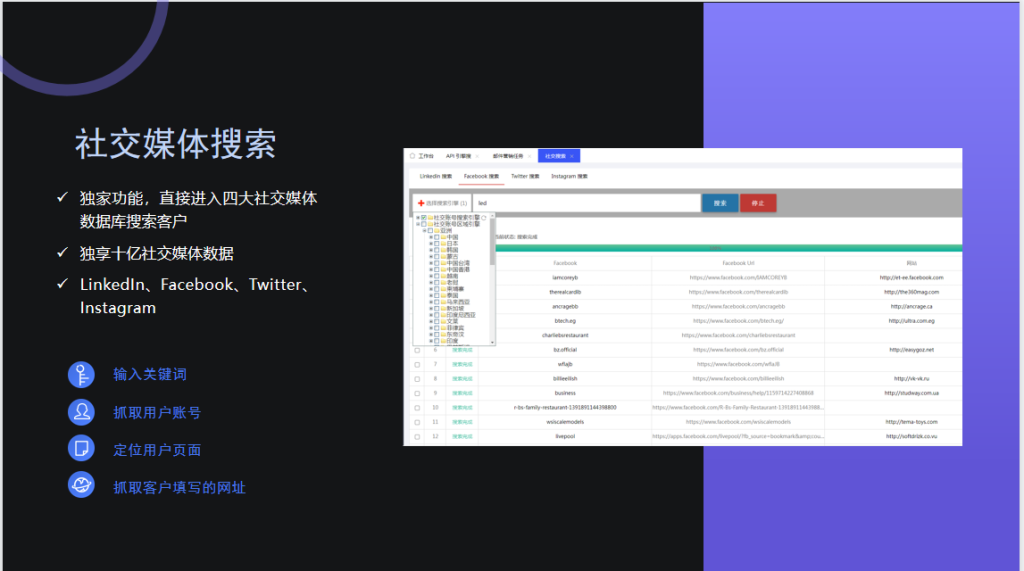Click the 工作台 home icon
Viewport: 1024px width, 571px height.
coord(412,156)
